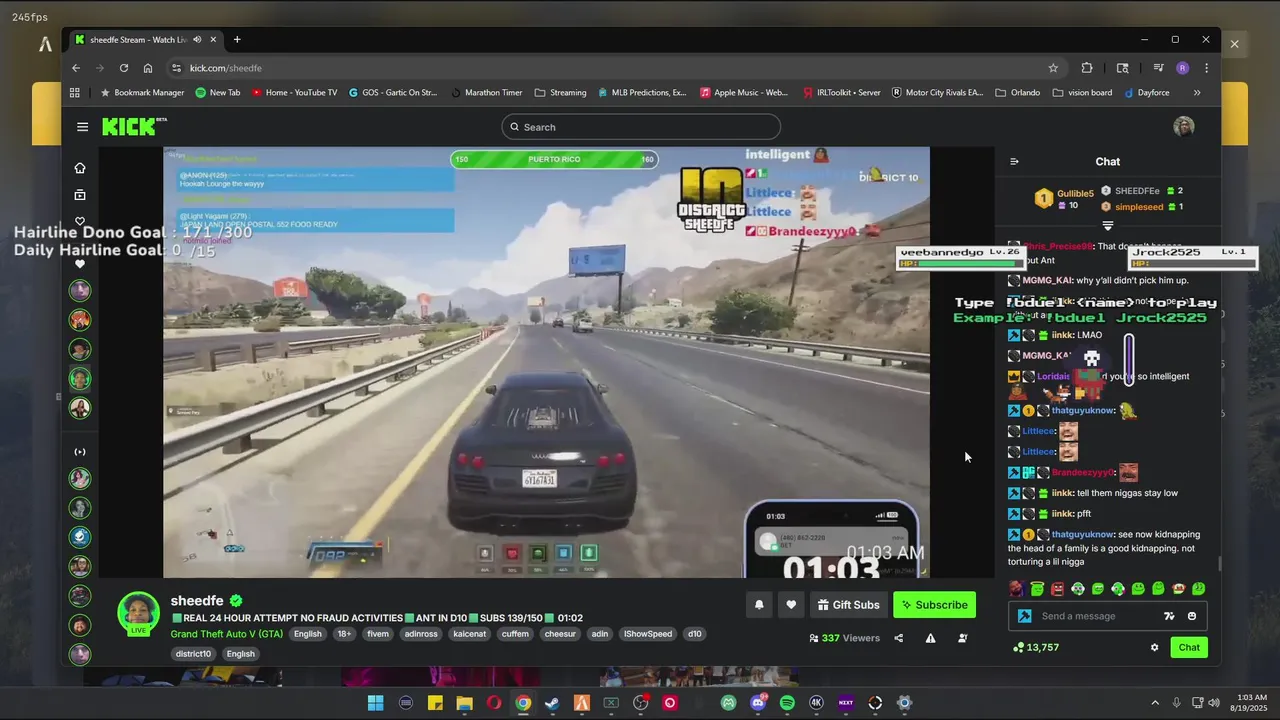Click the chat identity badge in the message box

coord(1024,616)
